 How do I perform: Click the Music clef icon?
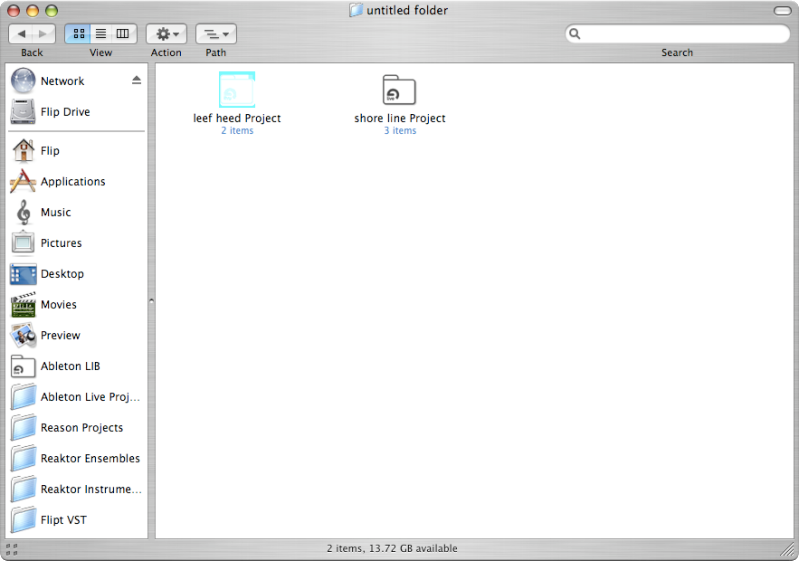point(23,212)
